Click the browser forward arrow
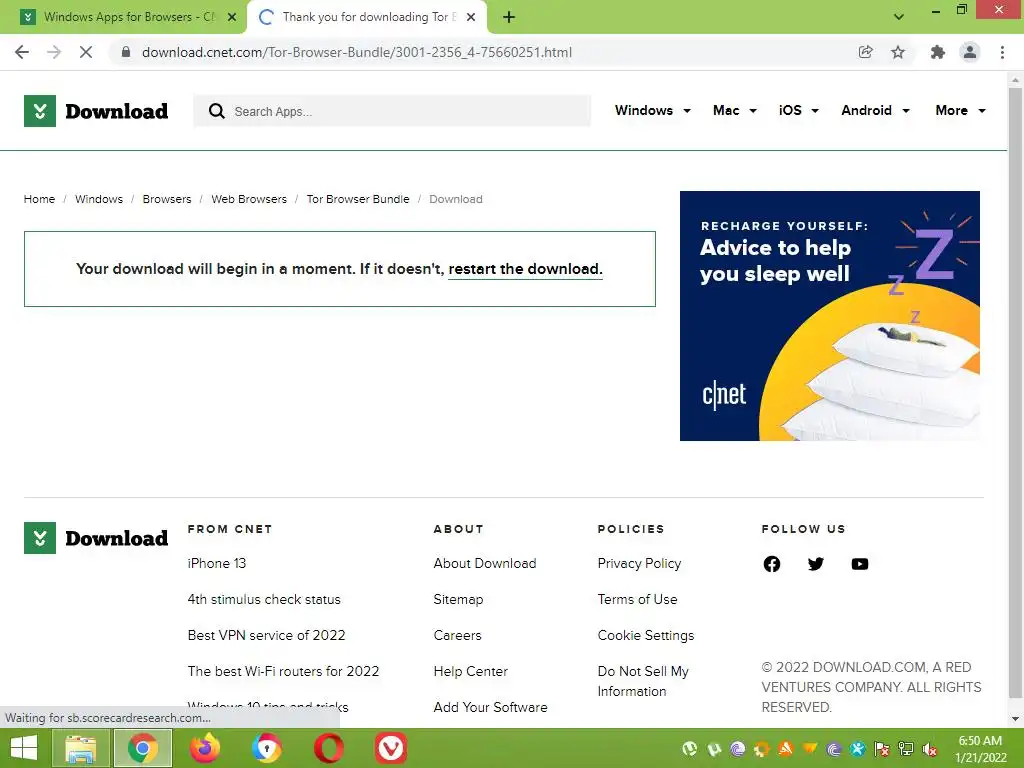The width and height of the screenshot is (1024, 768). pos(54,52)
